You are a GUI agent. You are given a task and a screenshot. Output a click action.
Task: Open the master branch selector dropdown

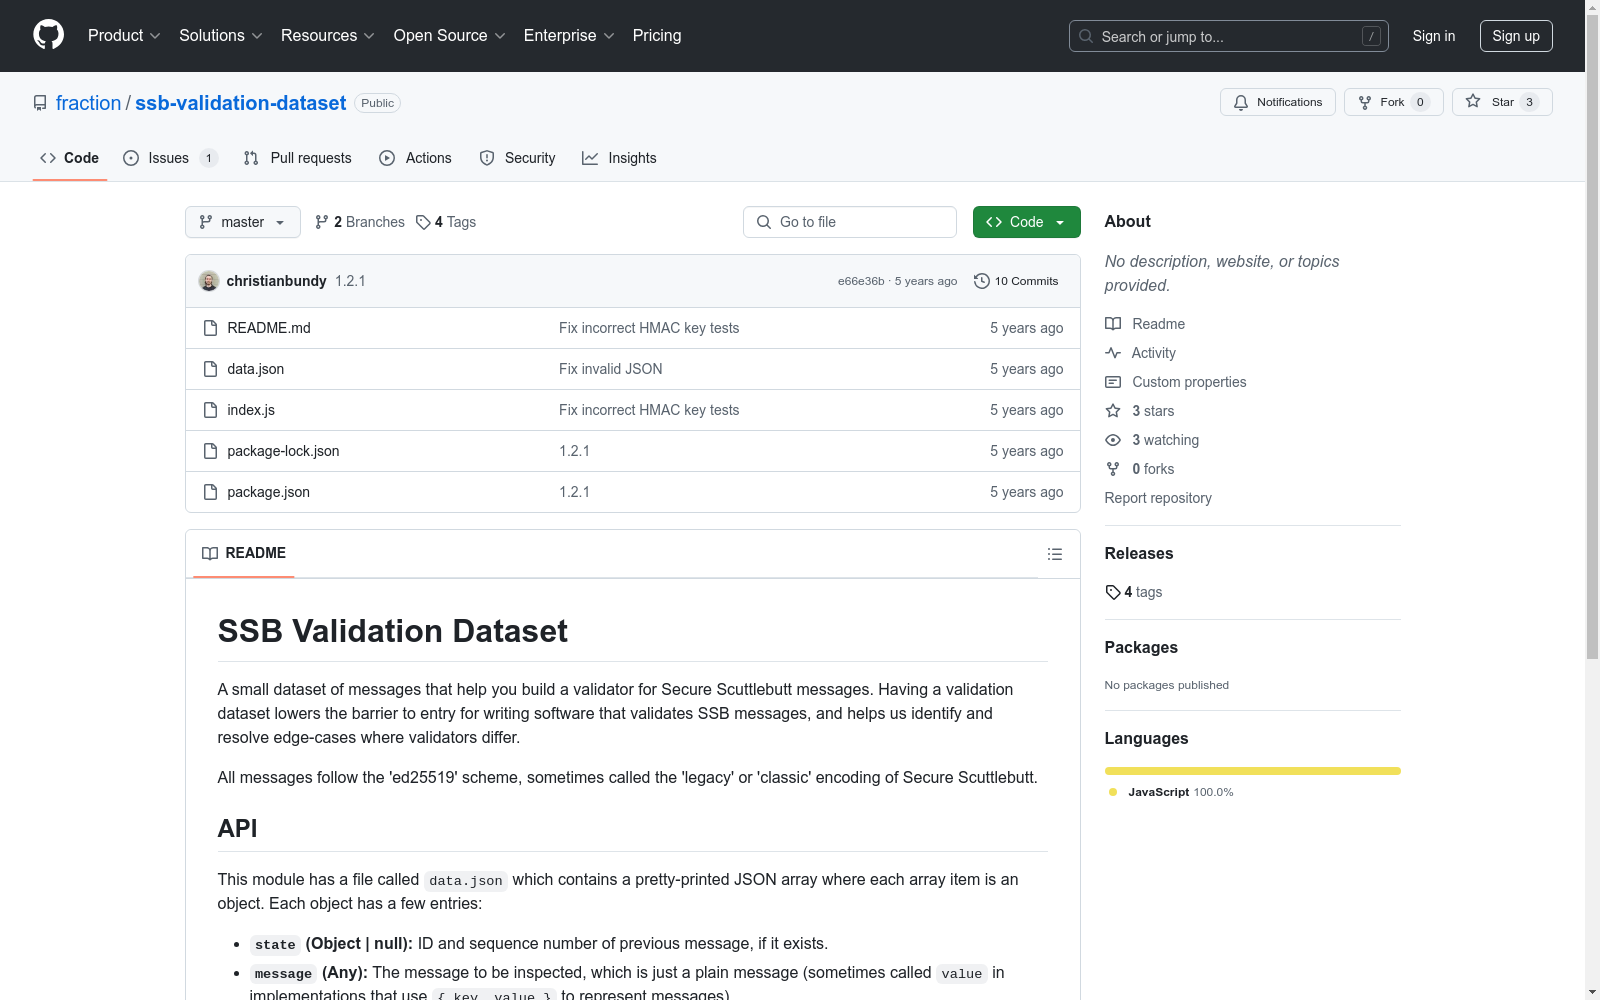[243, 222]
